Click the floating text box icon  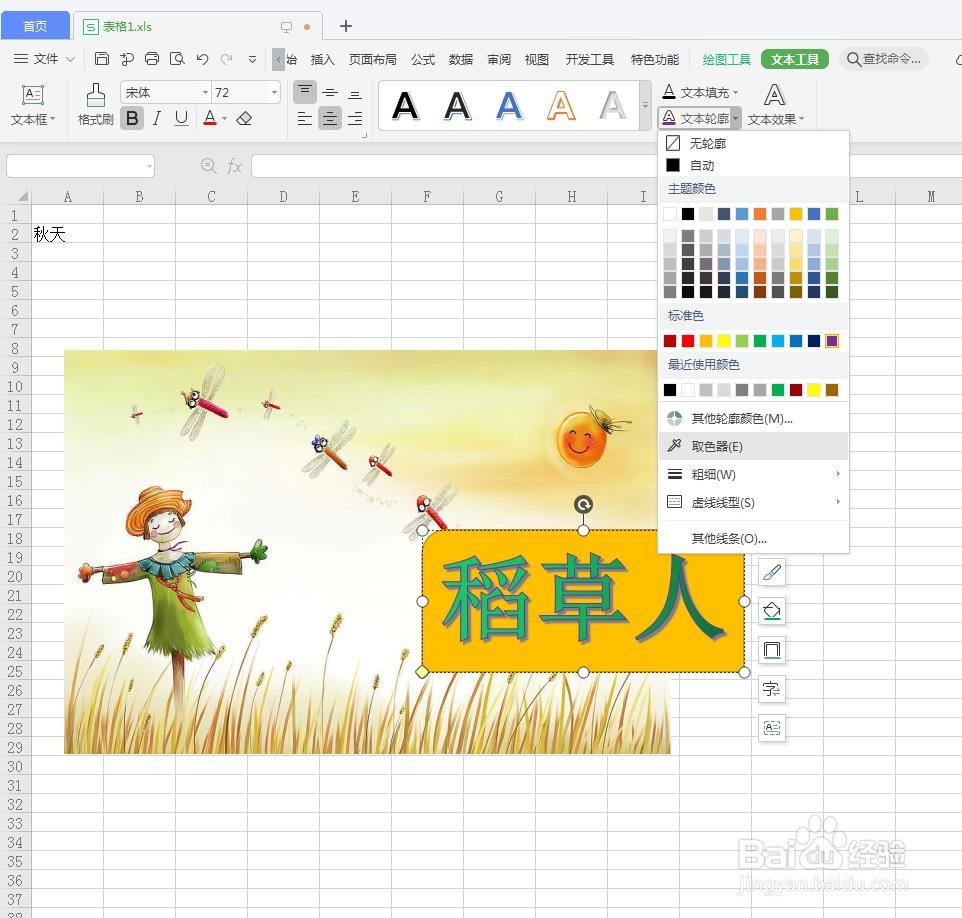pos(772,728)
